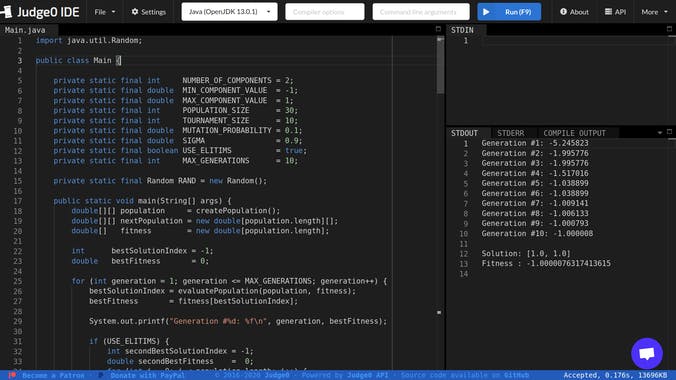Switch to the COMPILE OUTPUT tab

pos(574,133)
